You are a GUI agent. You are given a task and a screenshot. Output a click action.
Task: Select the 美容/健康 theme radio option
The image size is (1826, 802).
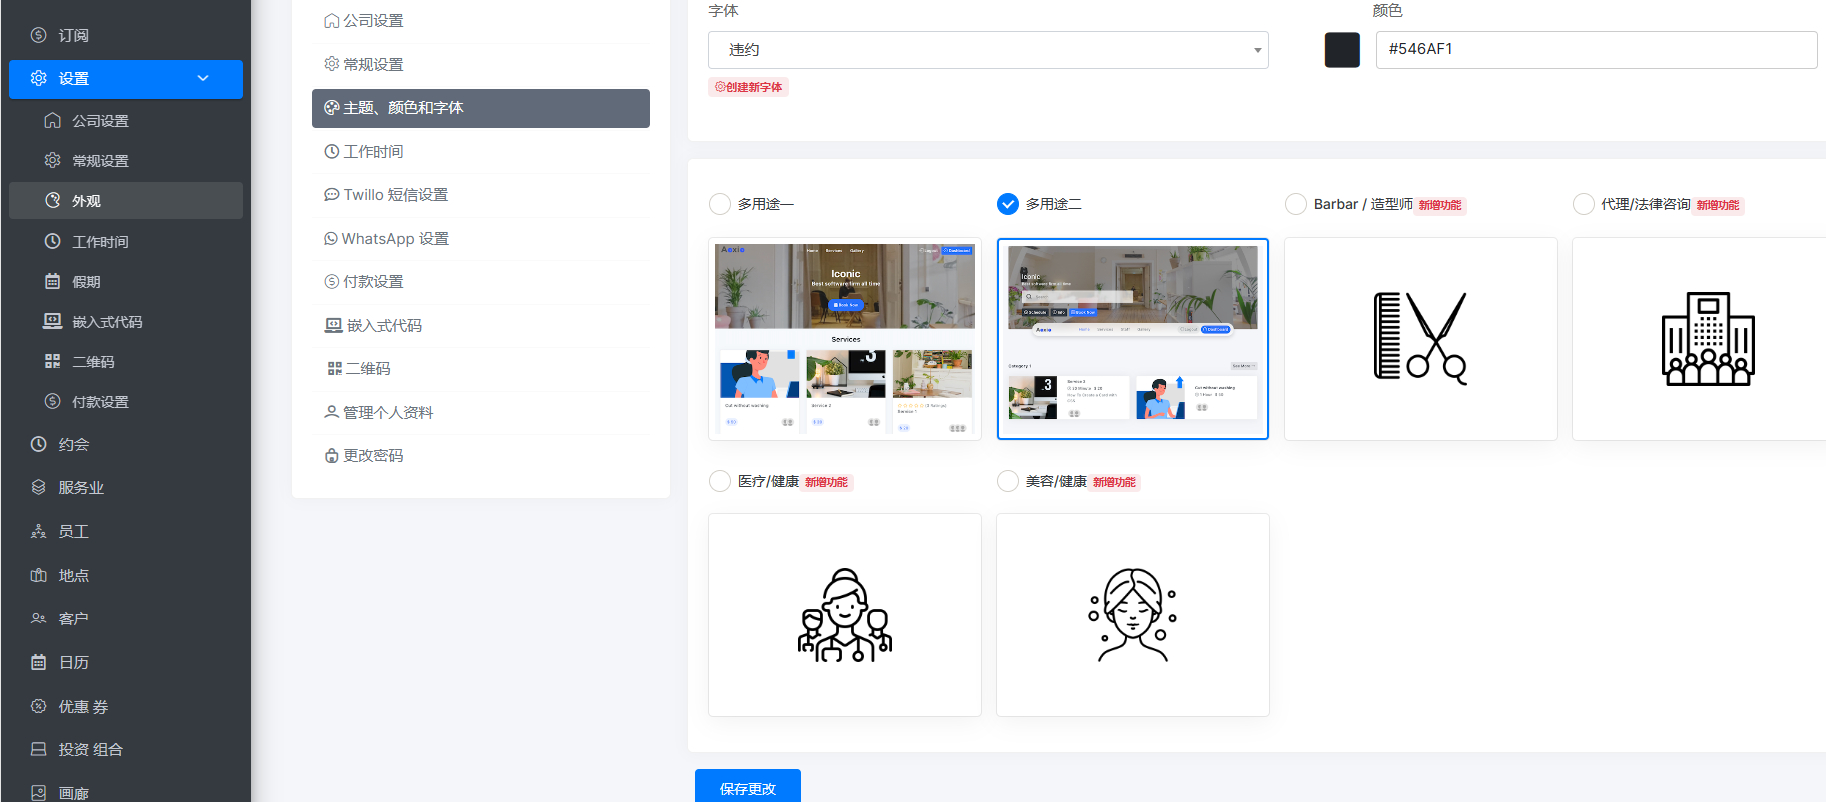tap(1007, 481)
